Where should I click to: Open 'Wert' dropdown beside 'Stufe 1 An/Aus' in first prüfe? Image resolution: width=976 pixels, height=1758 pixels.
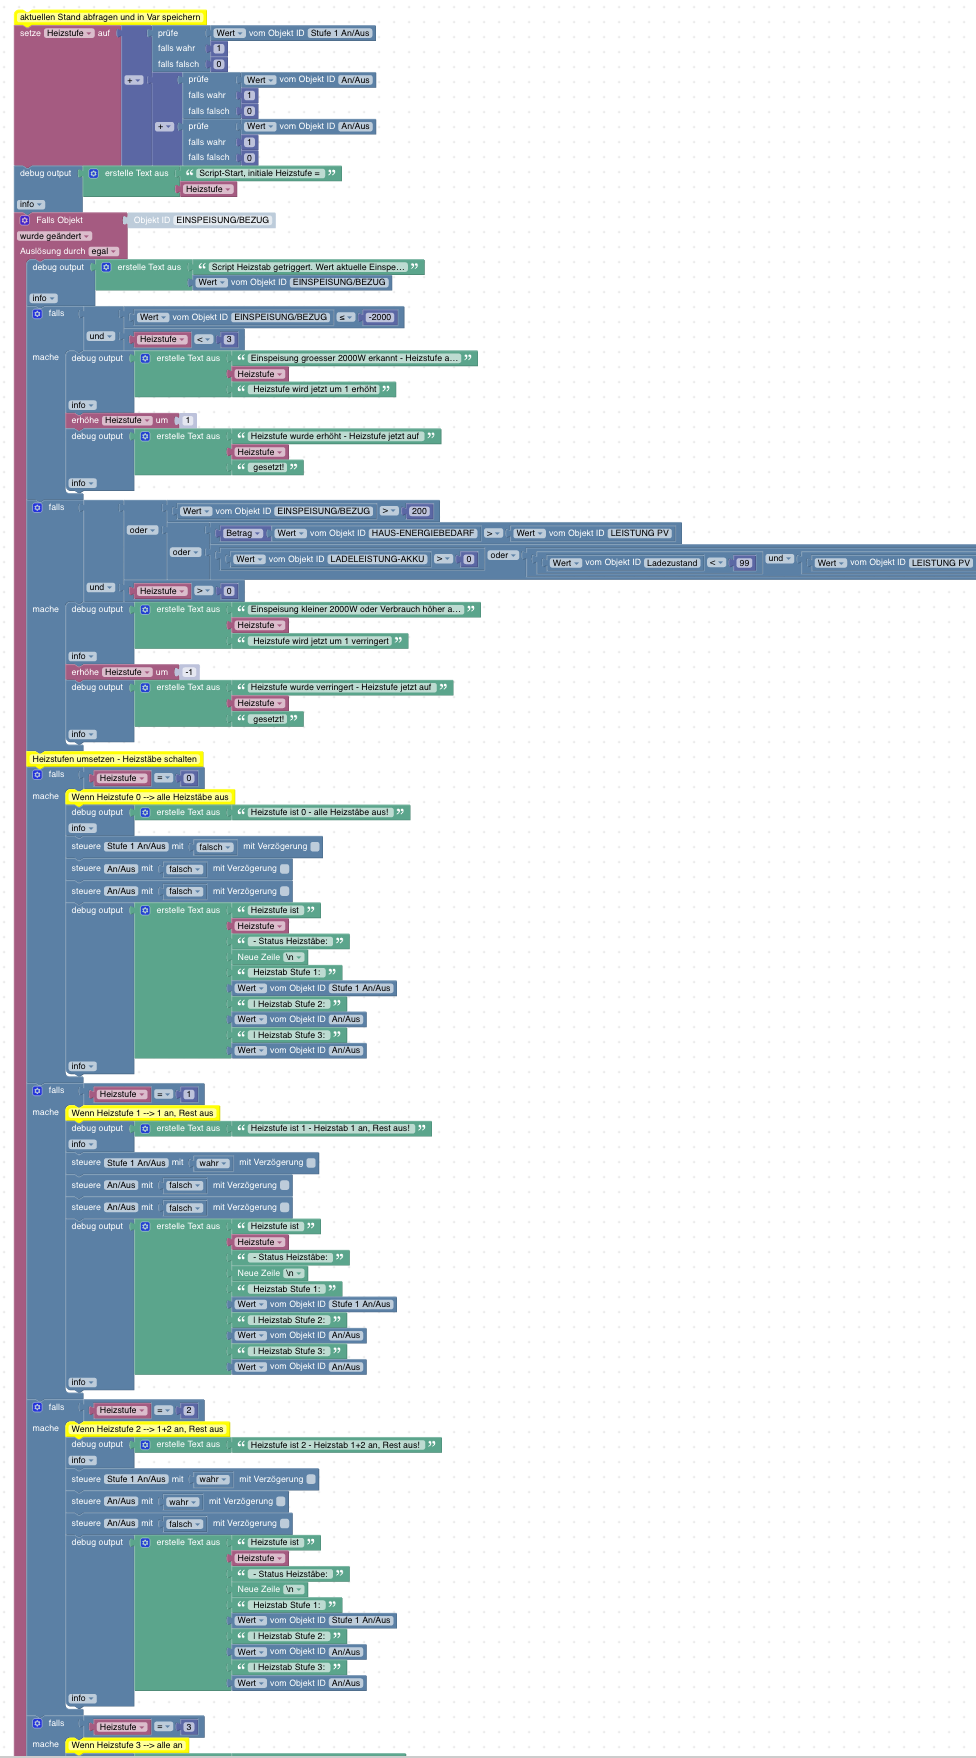(x=230, y=33)
